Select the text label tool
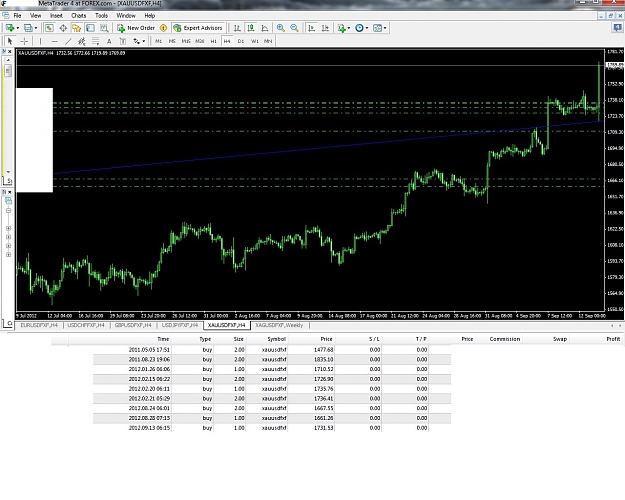Viewport: 625px width, 500px height. tap(123, 41)
